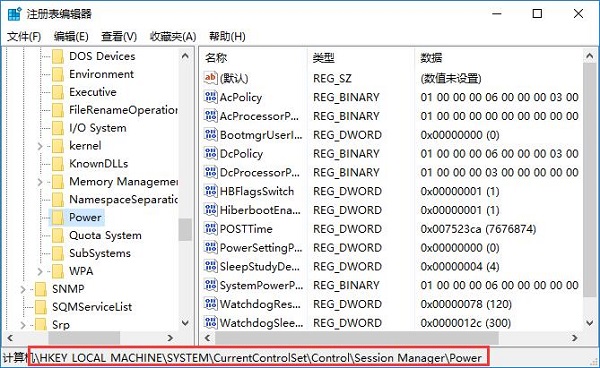Open the 查看(V) menu
Image resolution: width=600 pixels, height=368 pixels.
click(119, 36)
